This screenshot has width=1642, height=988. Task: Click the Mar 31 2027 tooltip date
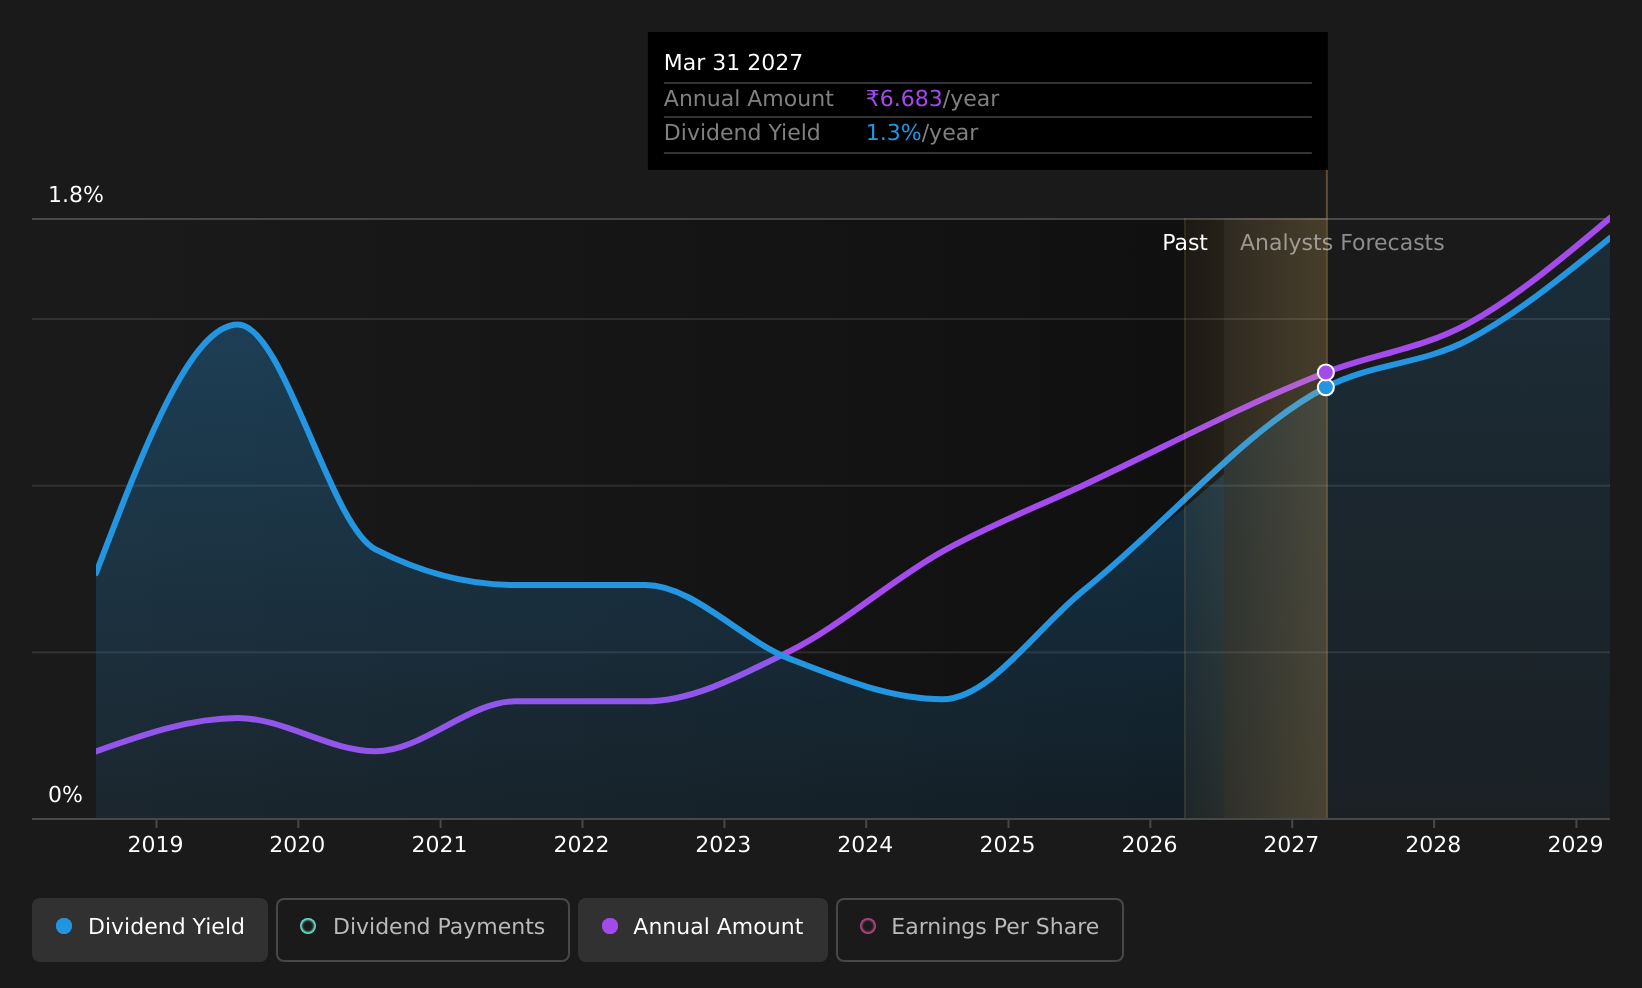point(733,63)
